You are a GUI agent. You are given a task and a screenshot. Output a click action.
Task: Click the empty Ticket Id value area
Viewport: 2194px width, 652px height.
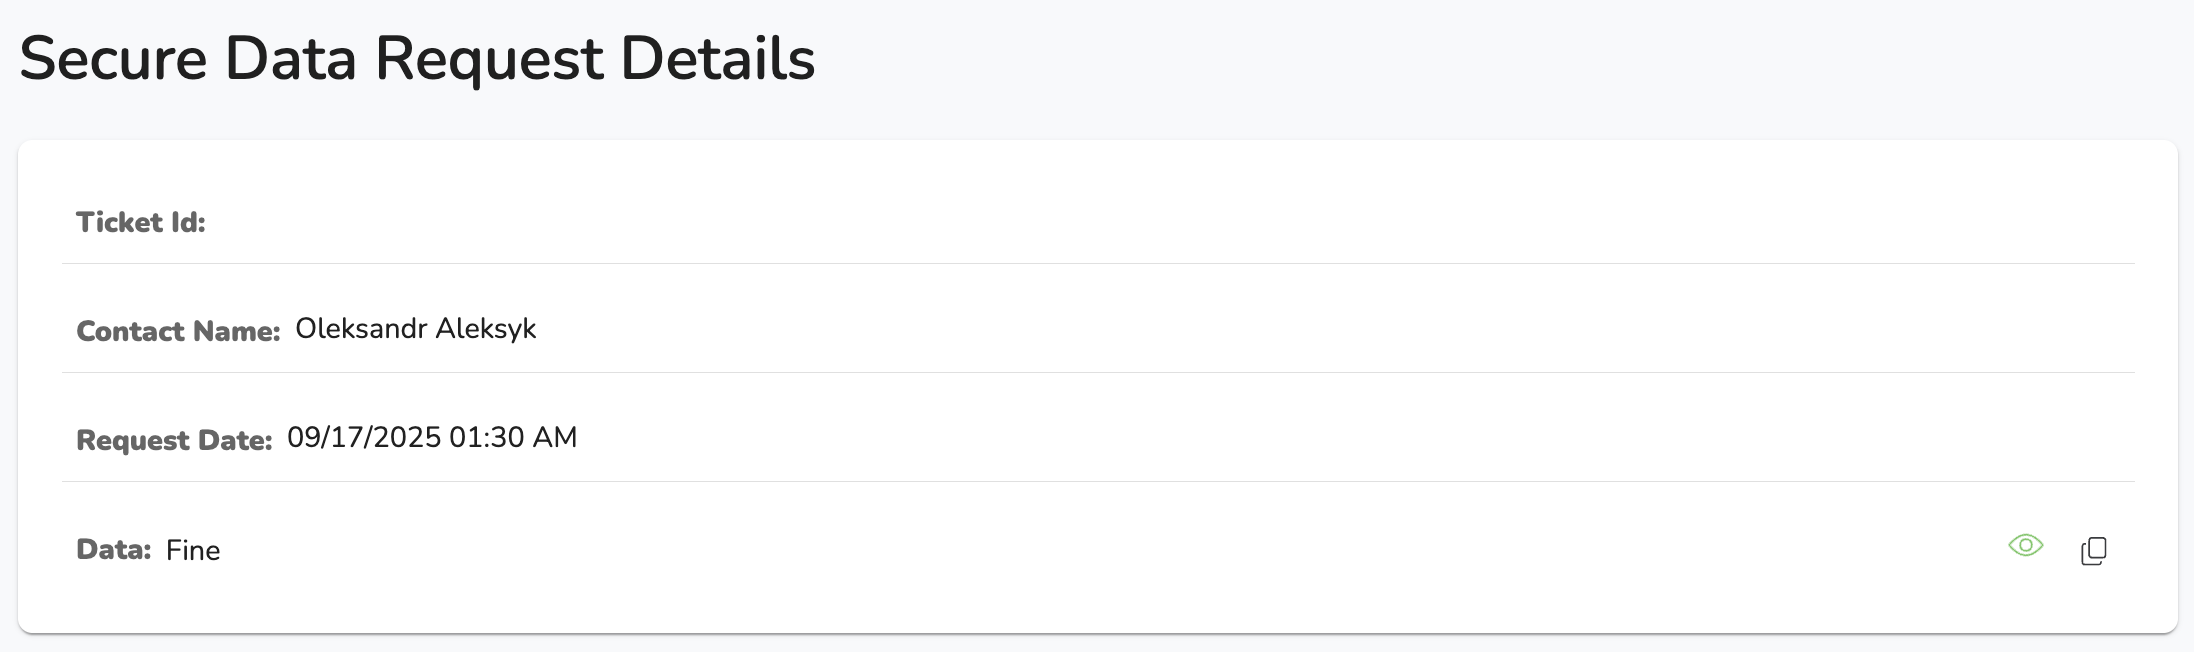pos(1170,222)
